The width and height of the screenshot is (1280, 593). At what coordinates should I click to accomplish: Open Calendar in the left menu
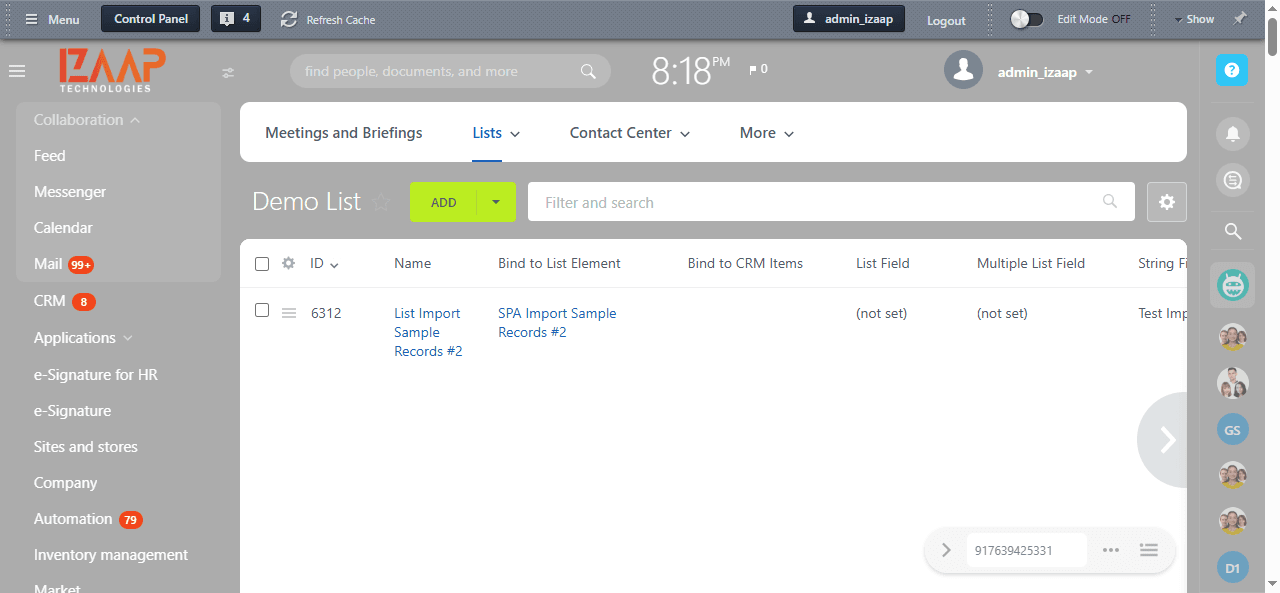click(x=63, y=228)
